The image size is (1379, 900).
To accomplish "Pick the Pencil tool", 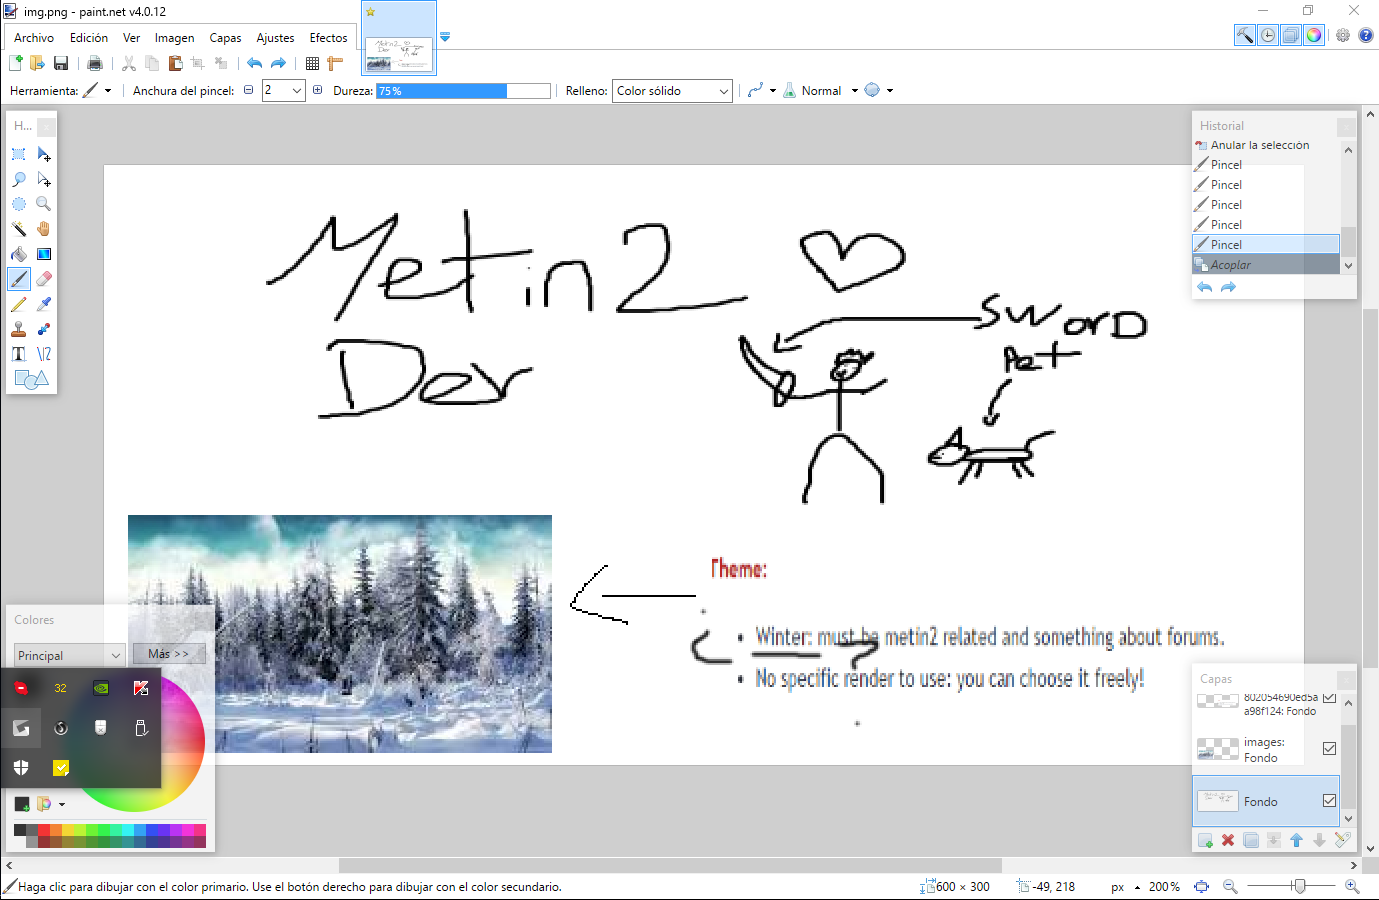I will coord(19,304).
